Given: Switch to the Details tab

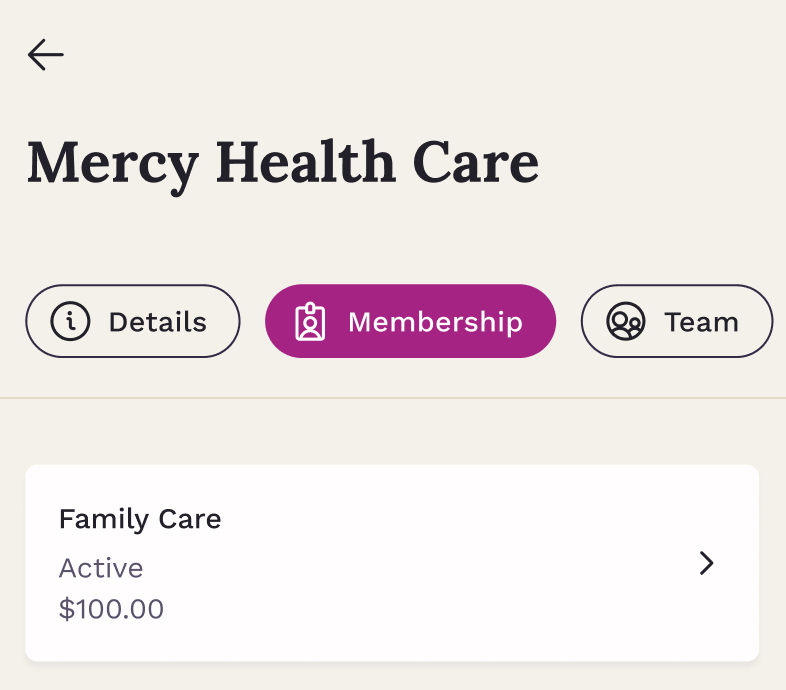Looking at the screenshot, I should [x=157, y=322].
